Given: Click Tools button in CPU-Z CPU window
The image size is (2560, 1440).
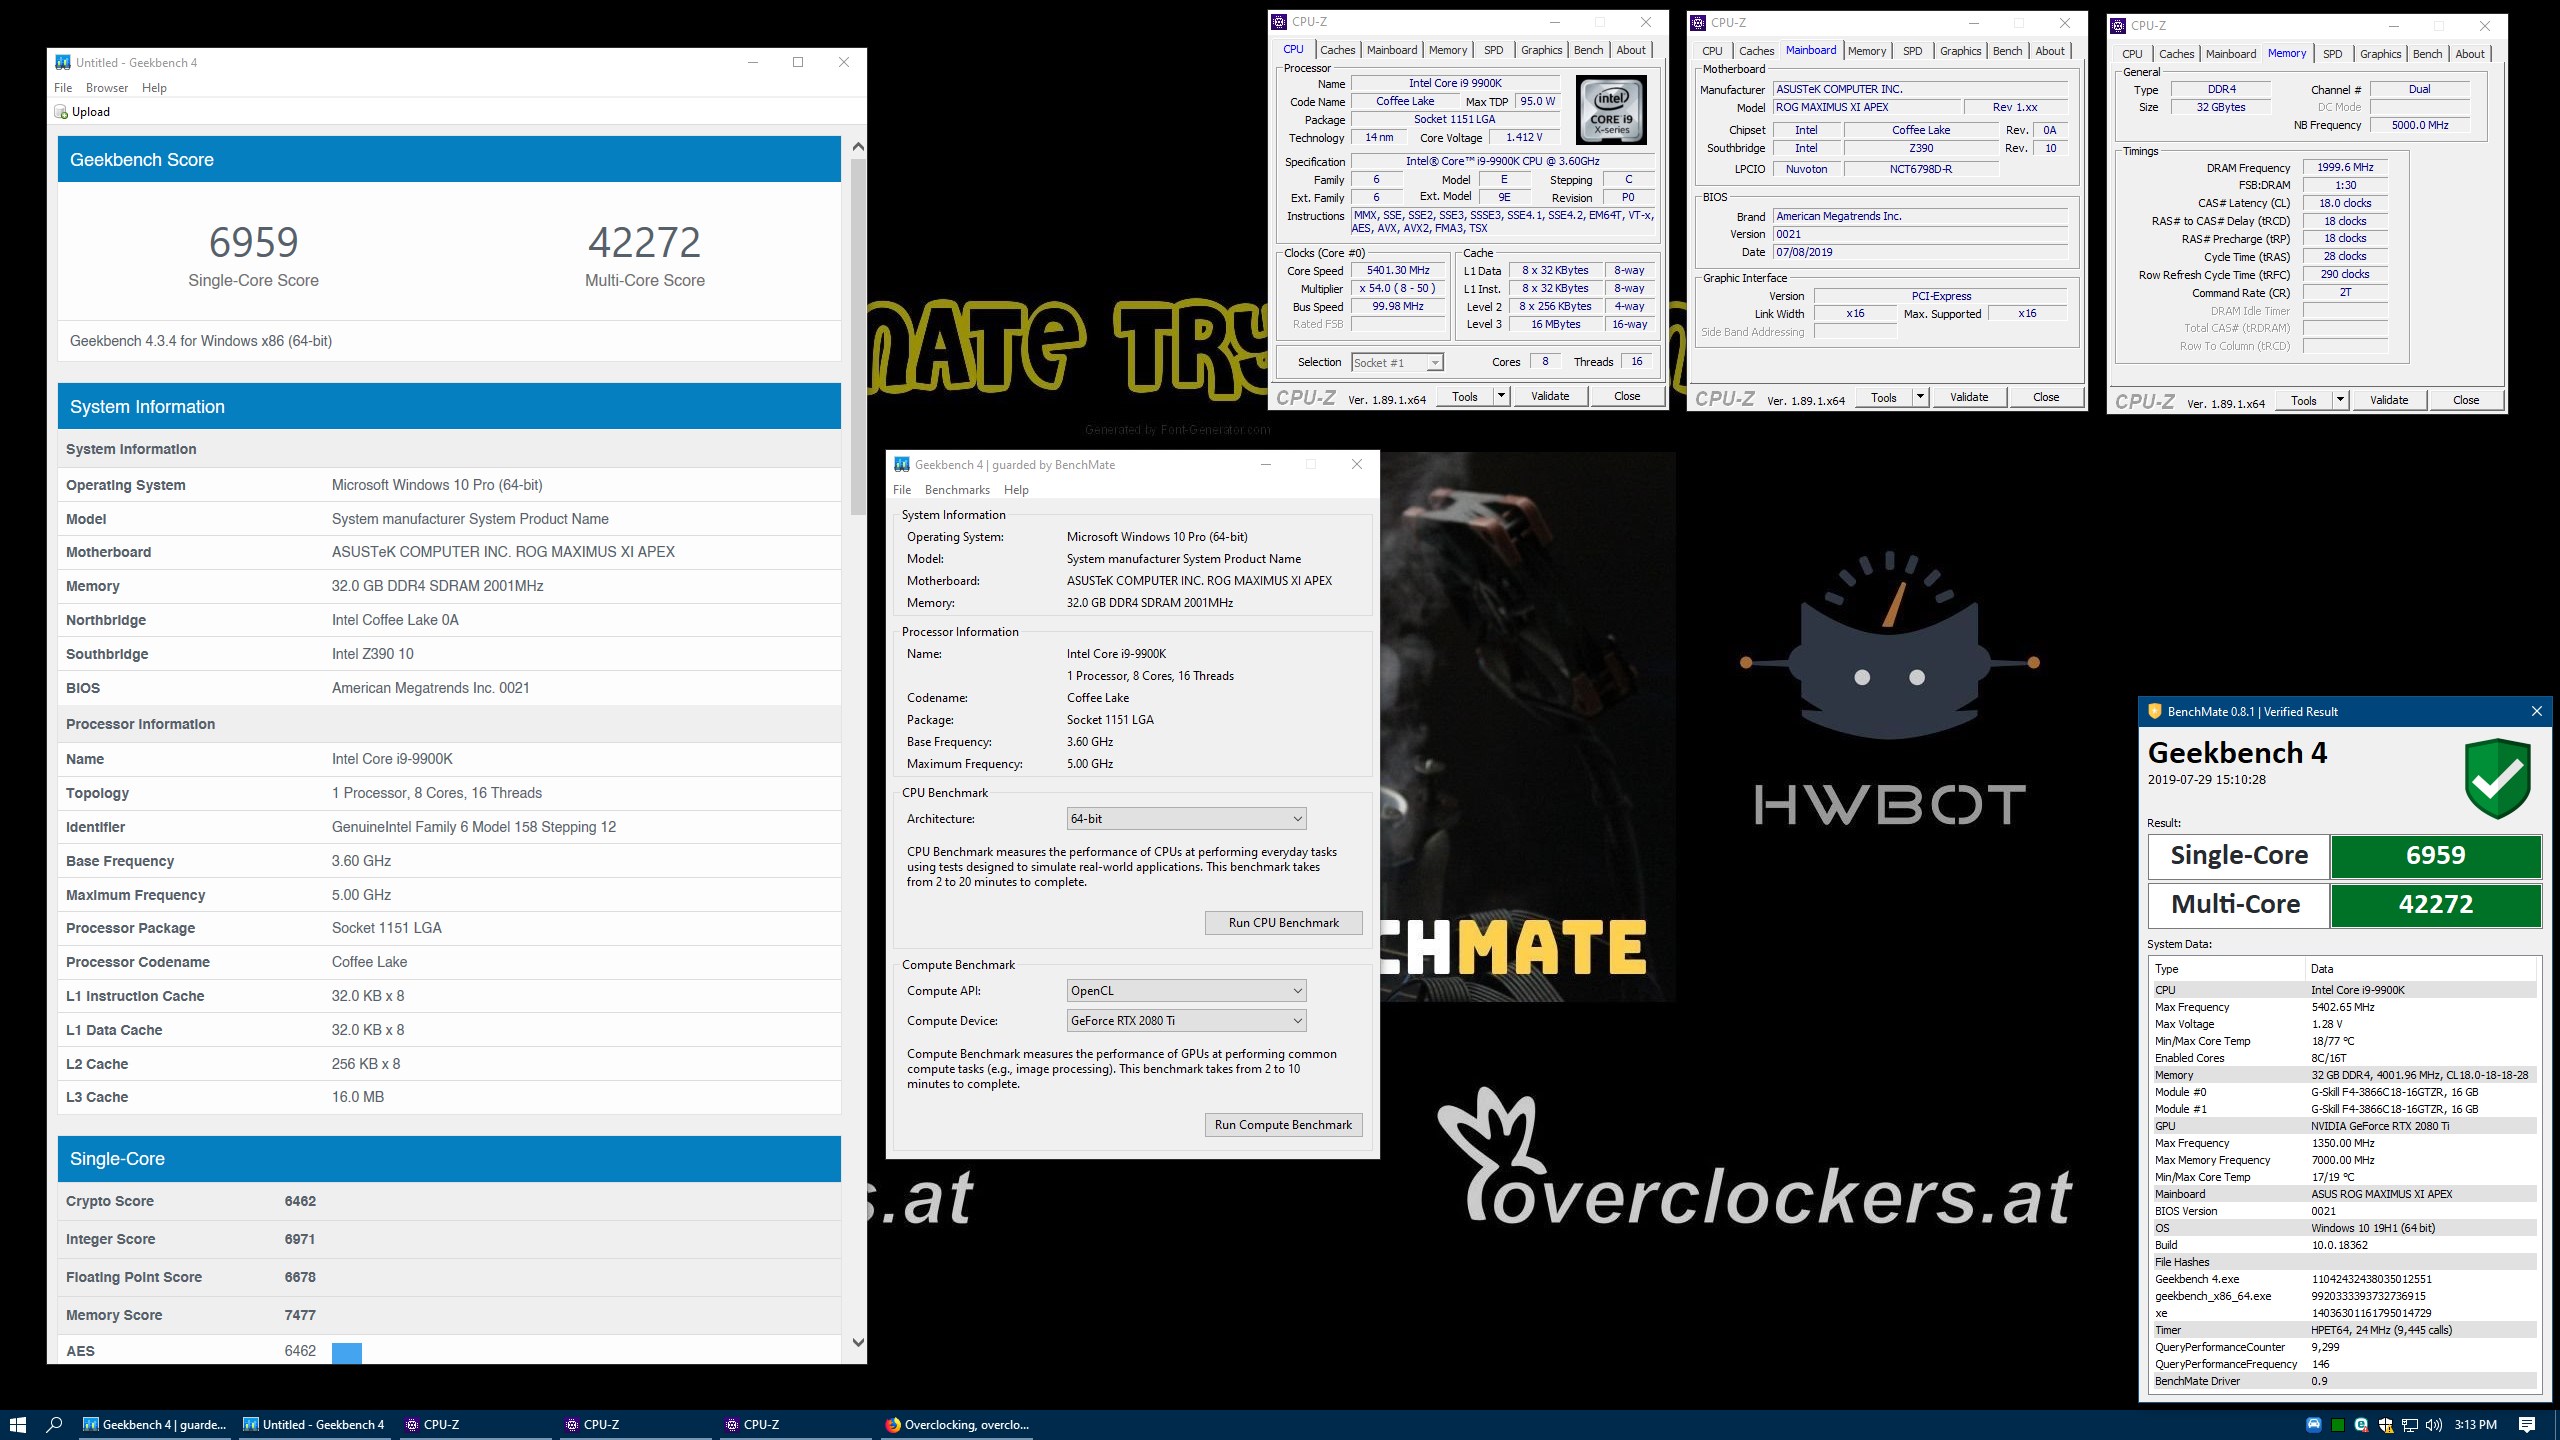Looking at the screenshot, I should pos(1464,397).
